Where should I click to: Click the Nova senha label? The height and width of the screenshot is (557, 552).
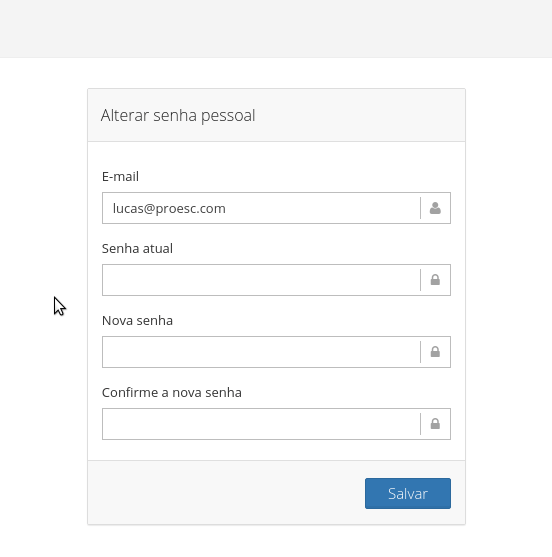pos(137,320)
